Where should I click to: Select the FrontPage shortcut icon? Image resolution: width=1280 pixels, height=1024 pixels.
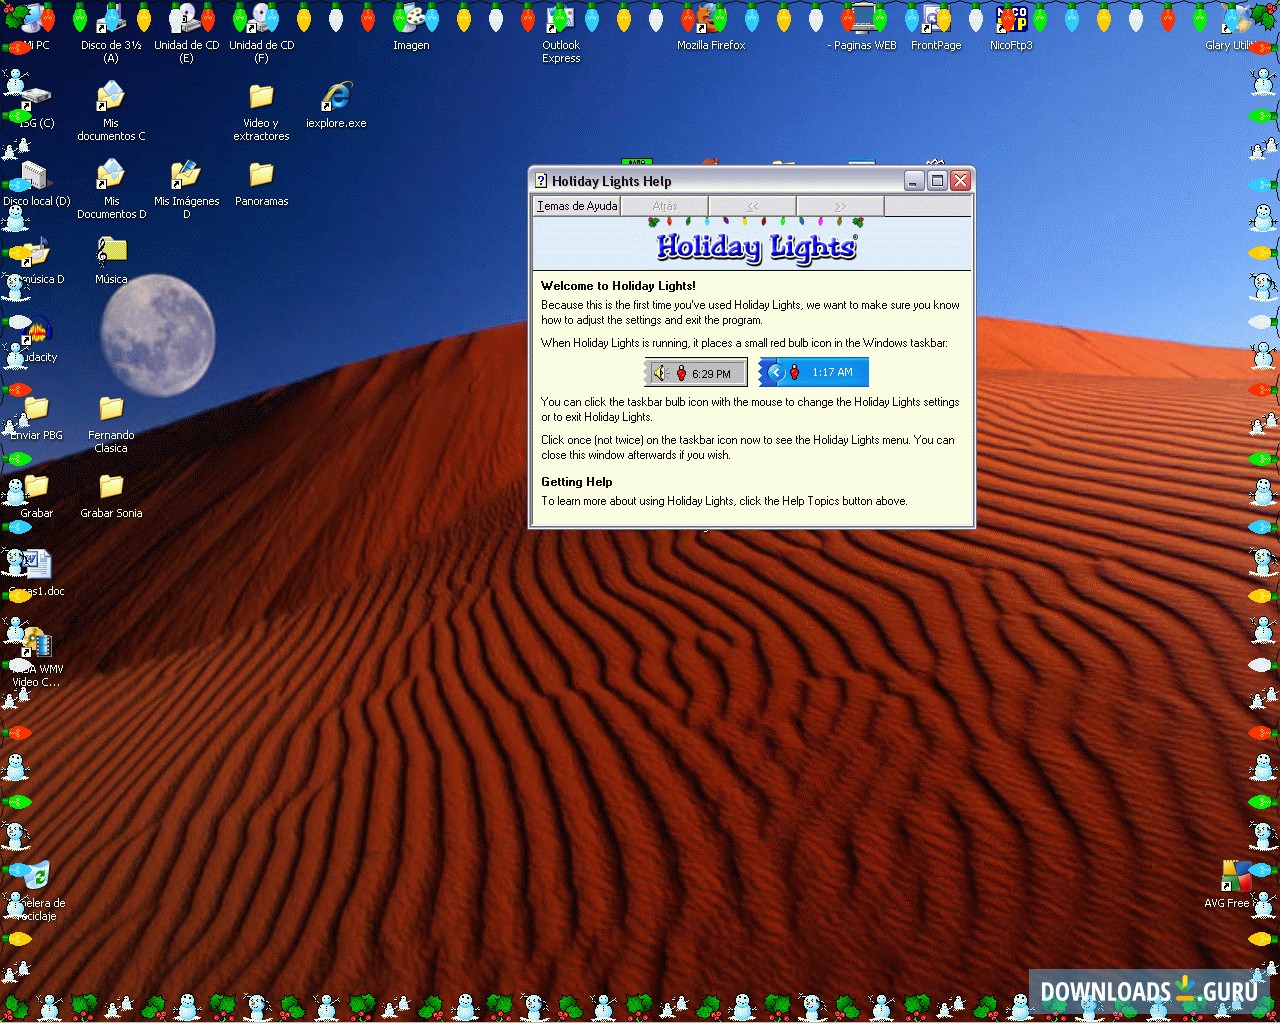936,20
